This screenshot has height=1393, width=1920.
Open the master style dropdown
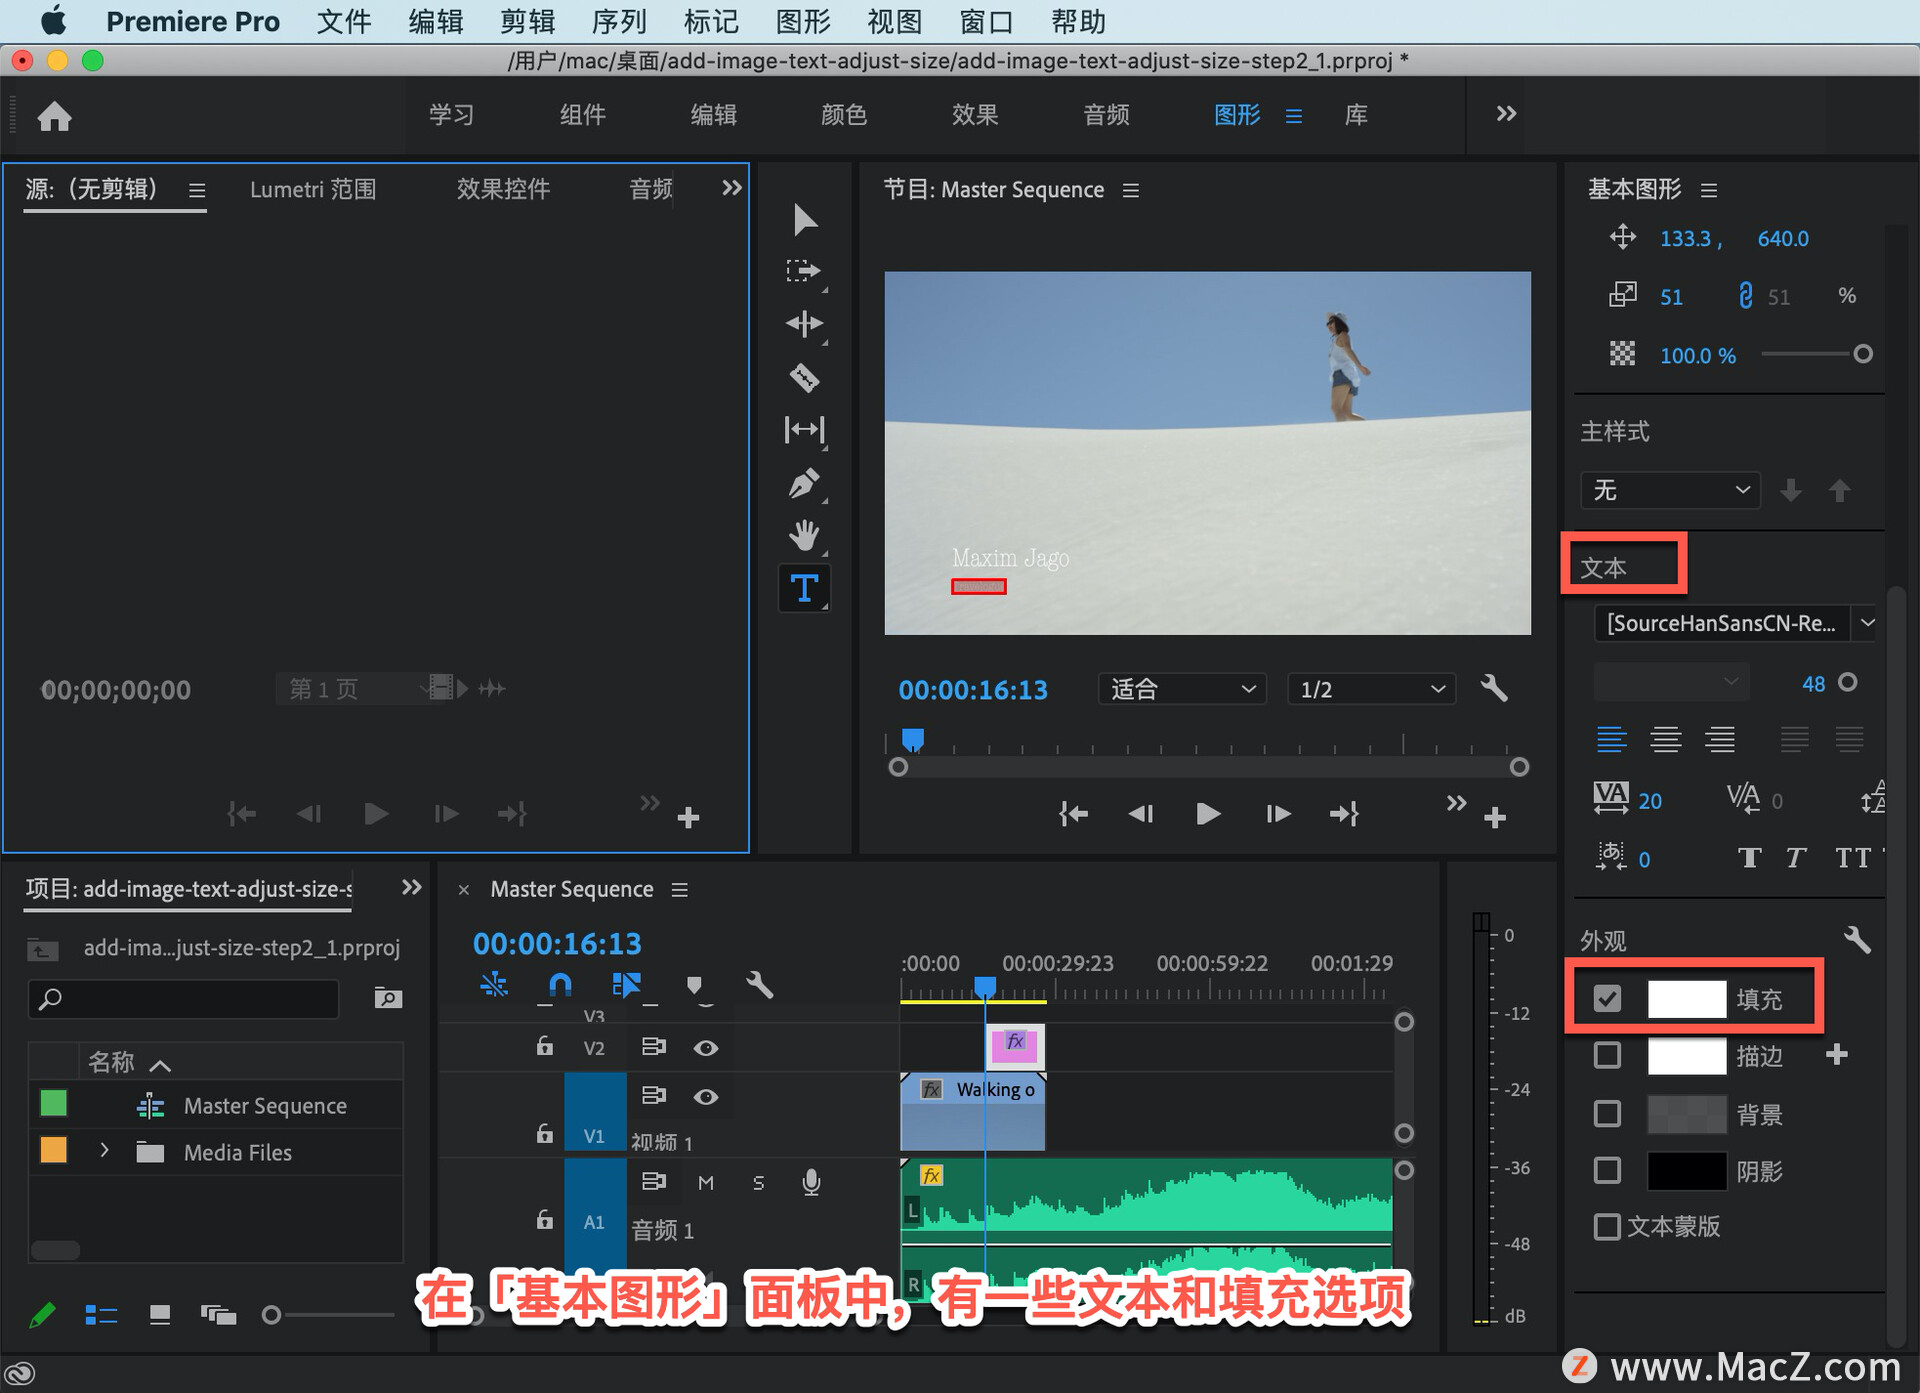pyautogui.click(x=1670, y=490)
